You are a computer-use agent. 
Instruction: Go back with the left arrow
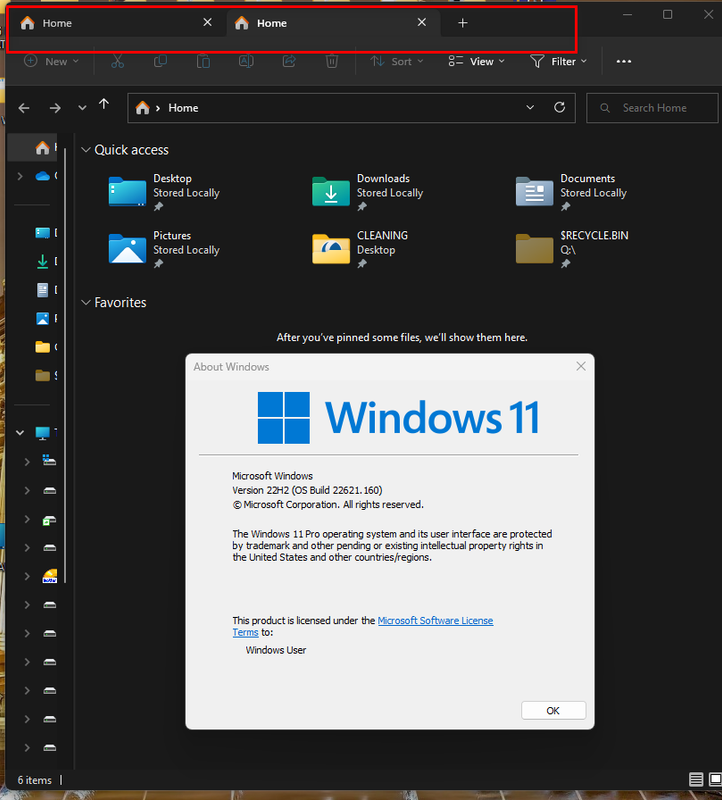coord(24,108)
